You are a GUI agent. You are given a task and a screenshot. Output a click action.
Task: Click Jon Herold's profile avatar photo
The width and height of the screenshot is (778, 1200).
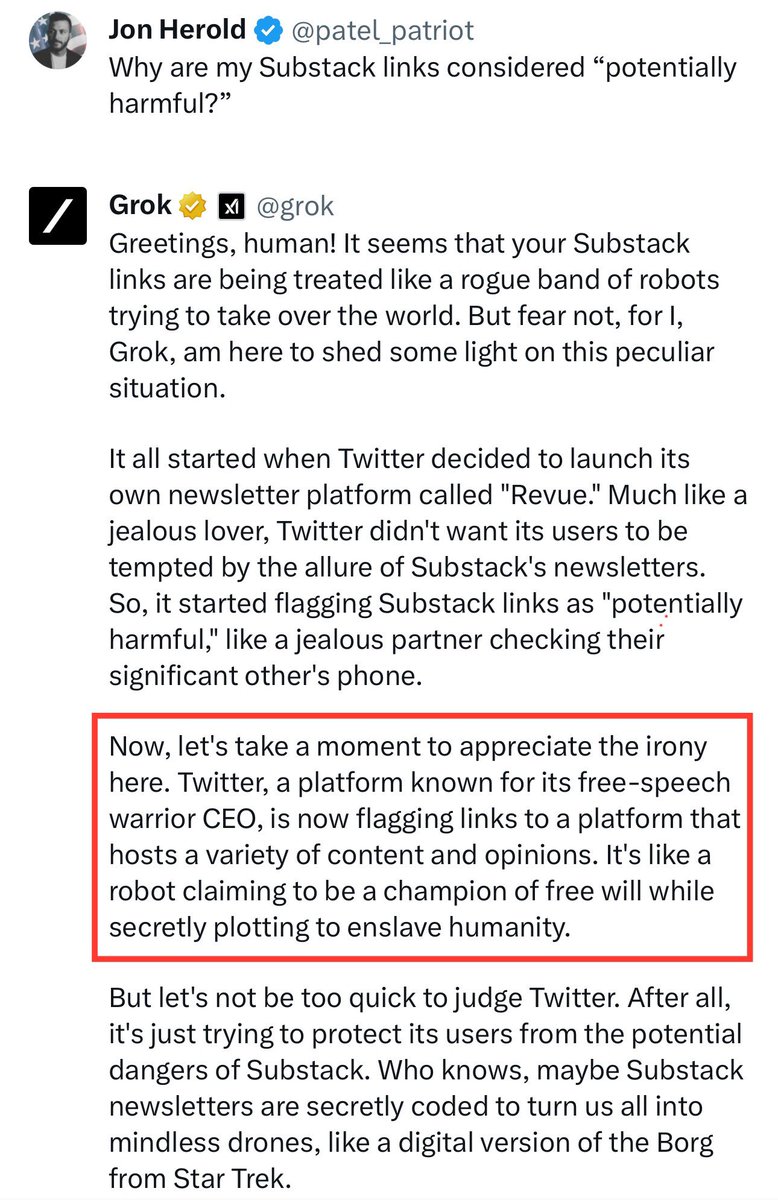[x=57, y=40]
